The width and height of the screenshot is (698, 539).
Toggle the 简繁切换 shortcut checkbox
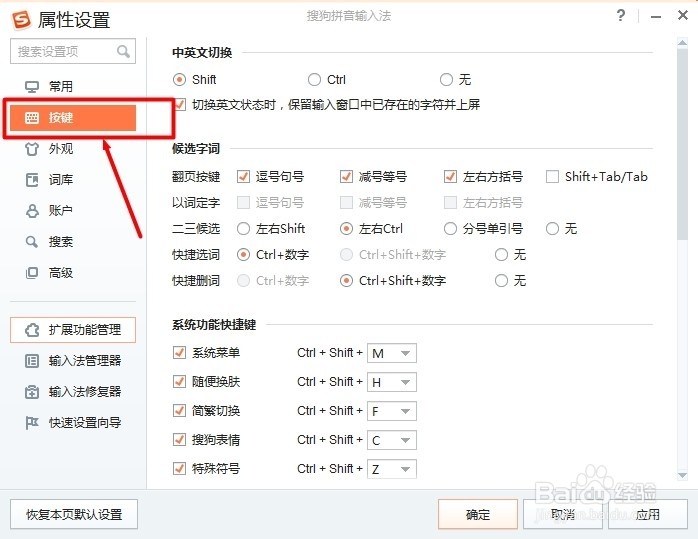point(179,410)
